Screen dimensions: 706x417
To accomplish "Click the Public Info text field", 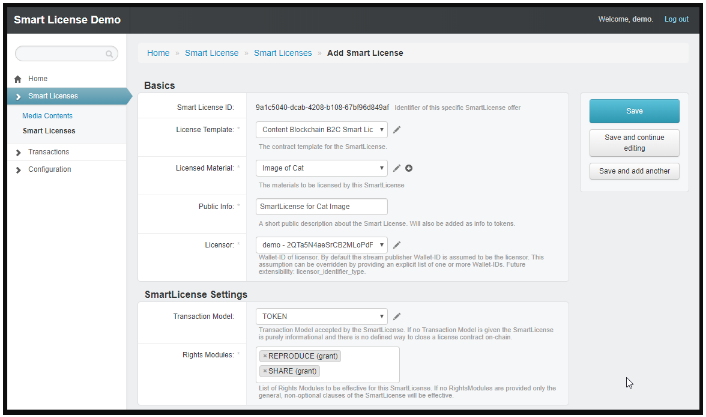I will (x=321, y=207).
